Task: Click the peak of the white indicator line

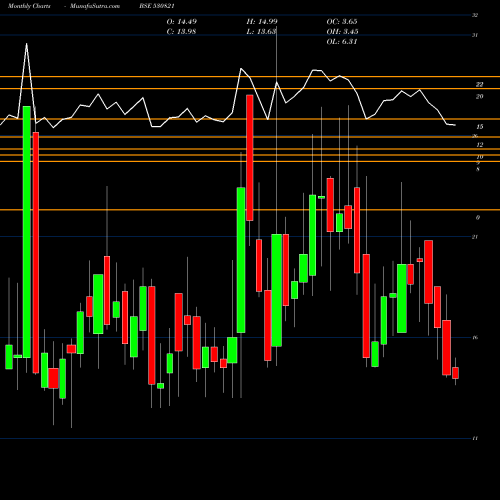Action: coord(27,44)
